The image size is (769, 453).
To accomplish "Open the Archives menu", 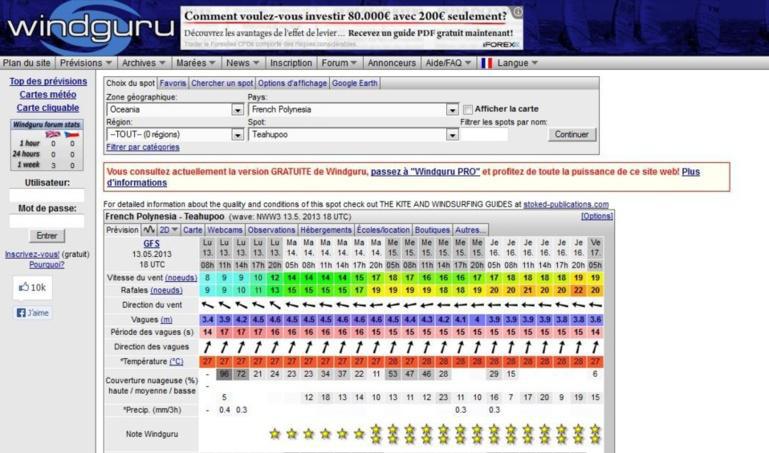I will click(x=143, y=63).
